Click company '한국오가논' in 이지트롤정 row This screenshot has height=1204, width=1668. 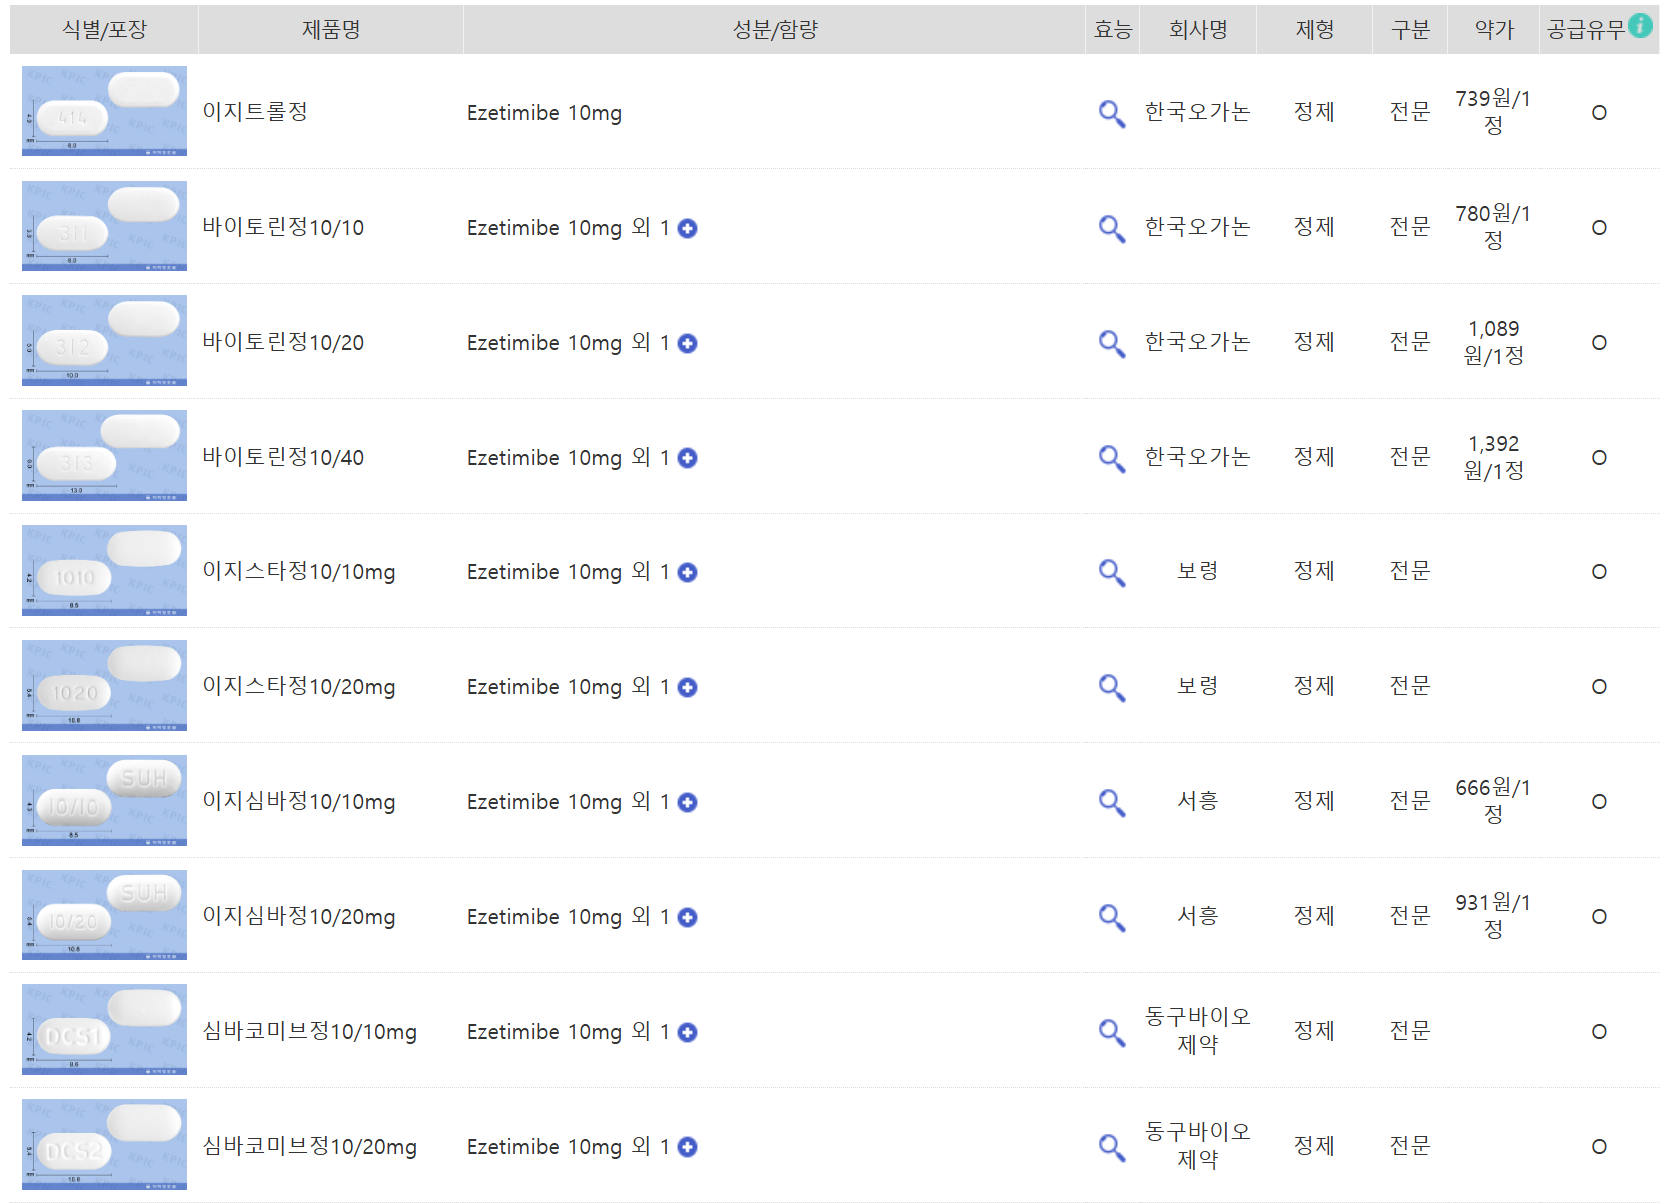(1198, 112)
